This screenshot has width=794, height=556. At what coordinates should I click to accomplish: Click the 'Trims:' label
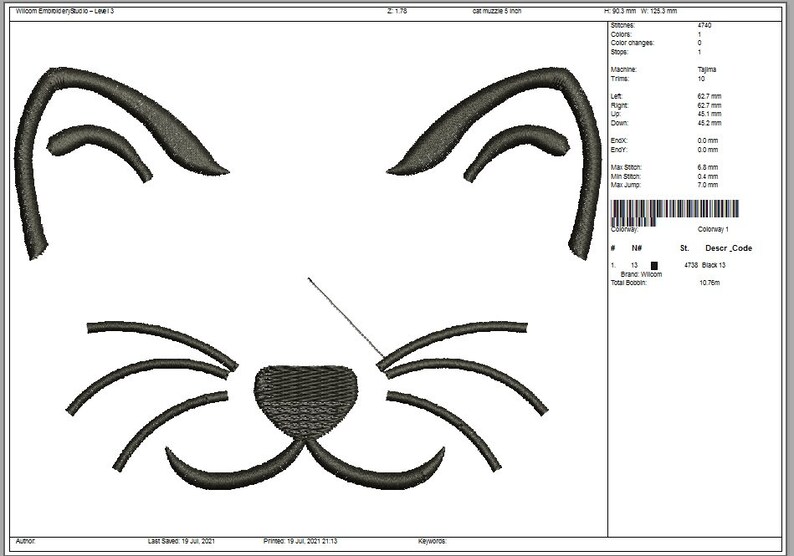click(620, 78)
